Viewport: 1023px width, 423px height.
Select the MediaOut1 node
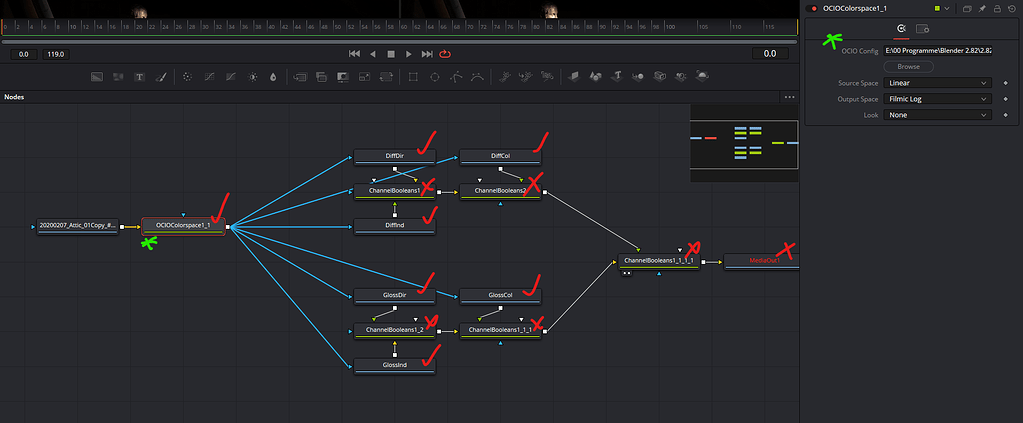(761, 261)
